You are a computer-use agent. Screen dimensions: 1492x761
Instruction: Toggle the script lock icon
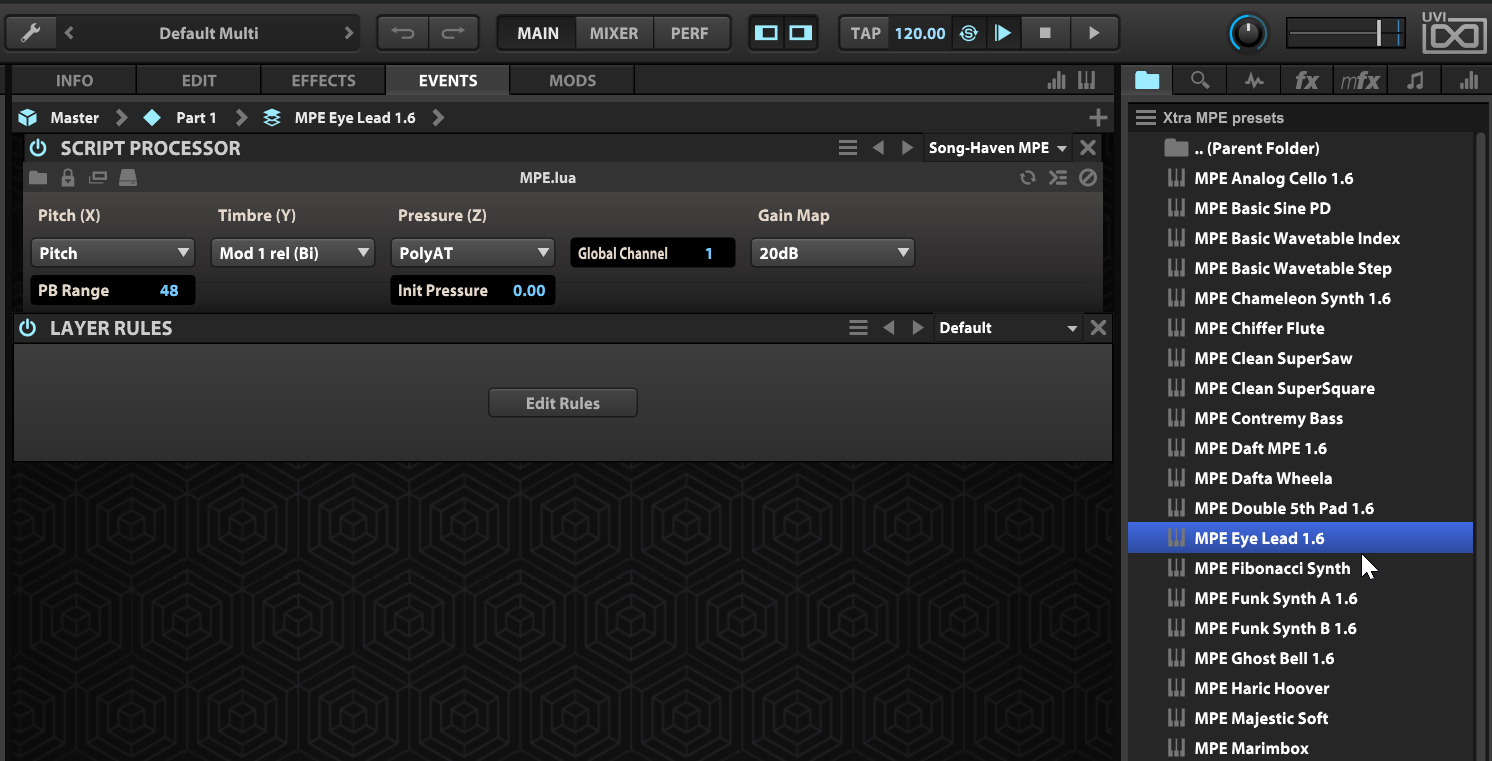click(x=68, y=178)
